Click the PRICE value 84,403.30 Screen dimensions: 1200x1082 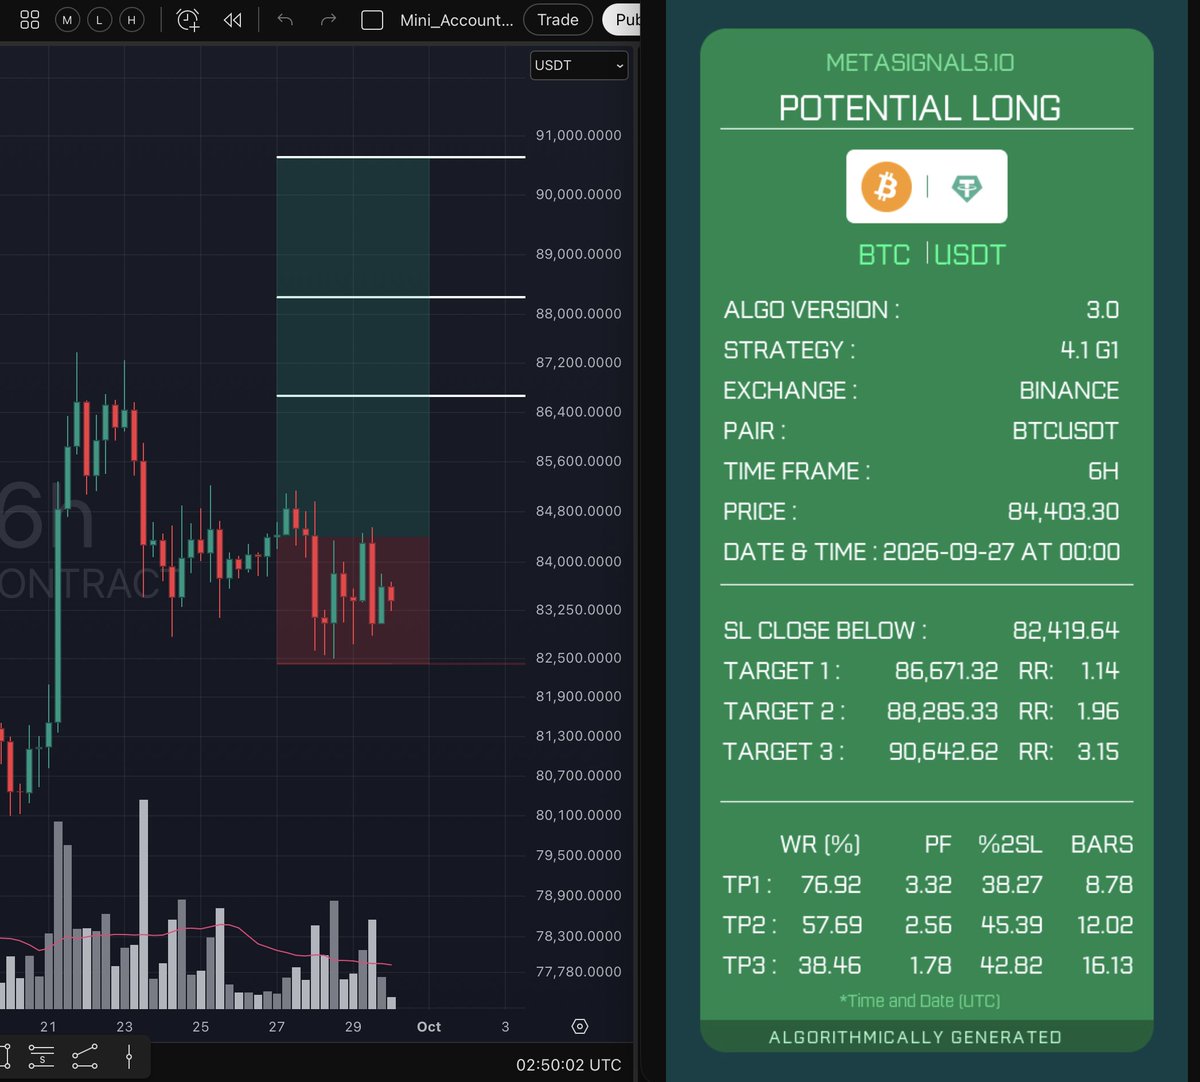tap(1063, 512)
